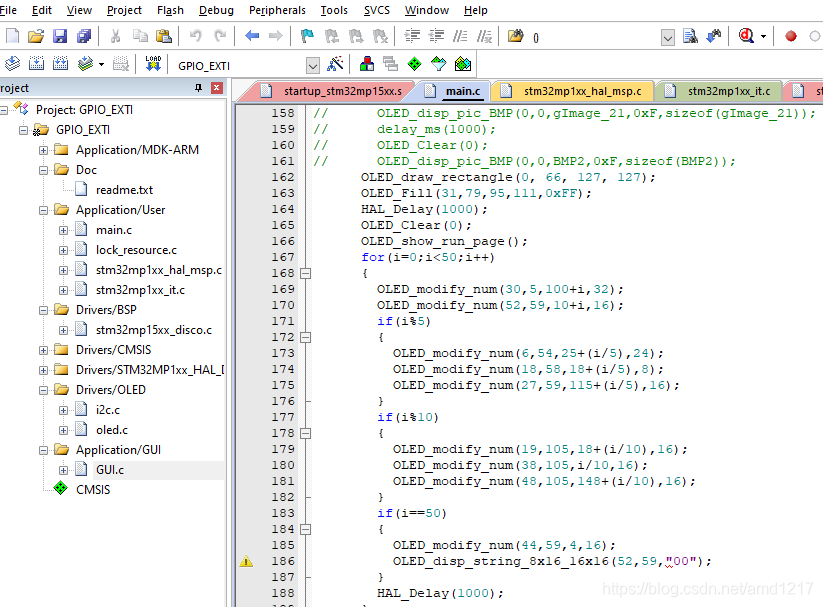The width and height of the screenshot is (823, 607).
Task: Open the Tools menu
Action: [x=334, y=10]
